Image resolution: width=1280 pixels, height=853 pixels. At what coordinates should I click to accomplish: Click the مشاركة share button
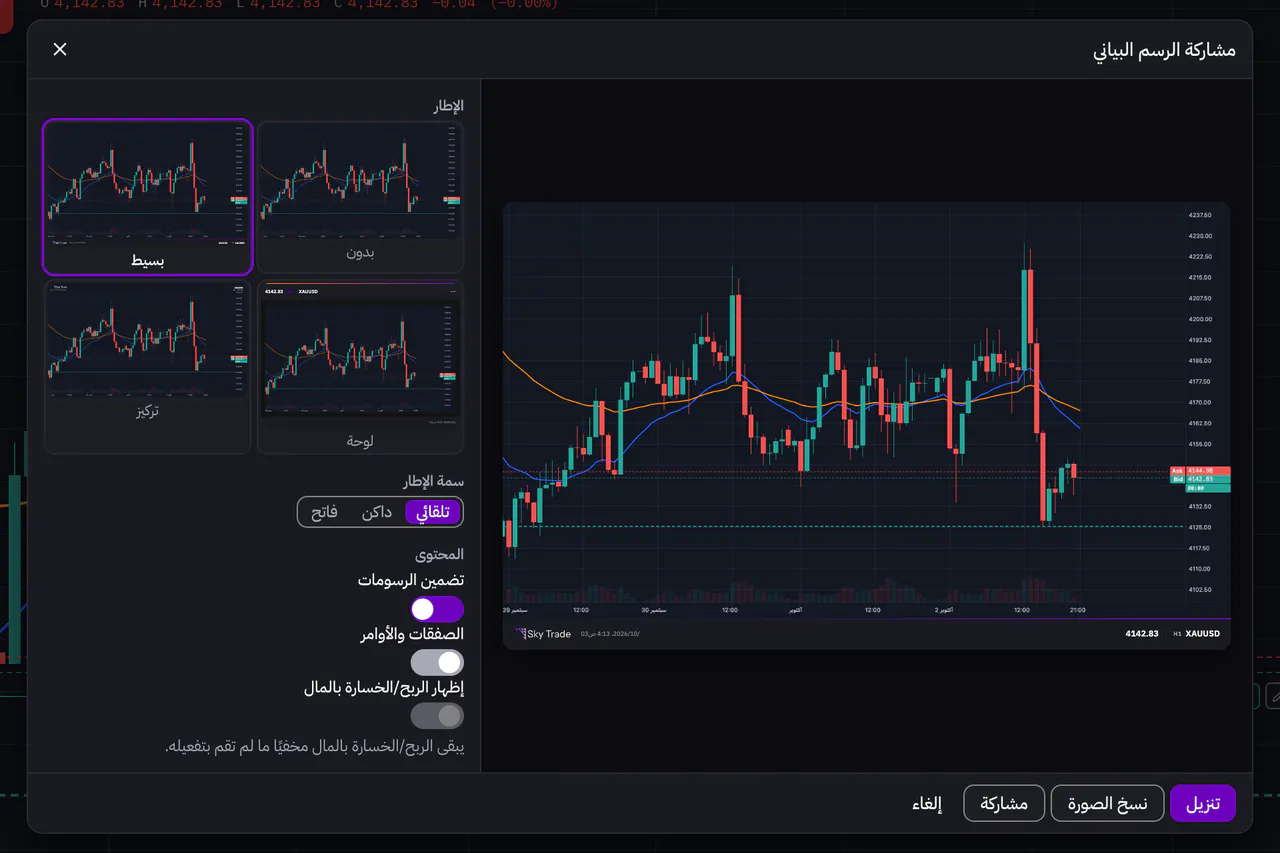click(x=1004, y=803)
